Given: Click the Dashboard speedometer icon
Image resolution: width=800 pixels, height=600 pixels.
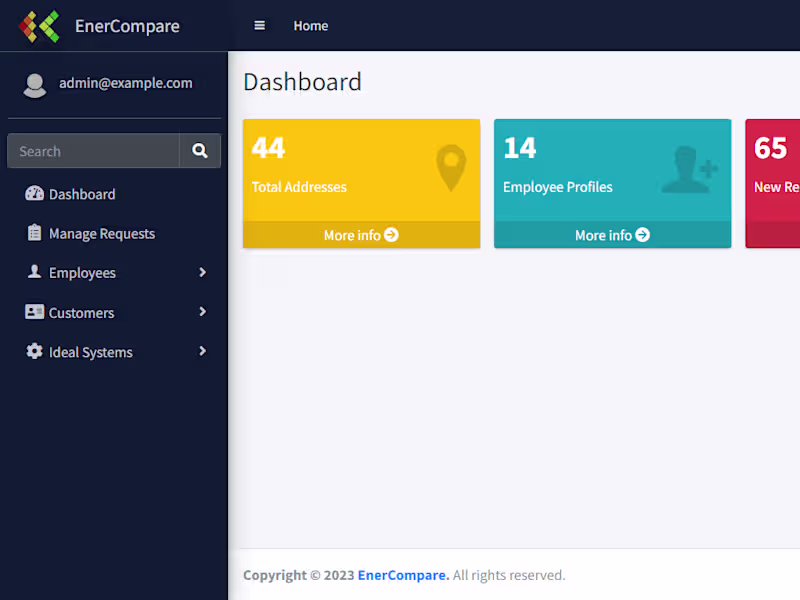Looking at the screenshot, I should pyautogui.click(x=34, y=193).
